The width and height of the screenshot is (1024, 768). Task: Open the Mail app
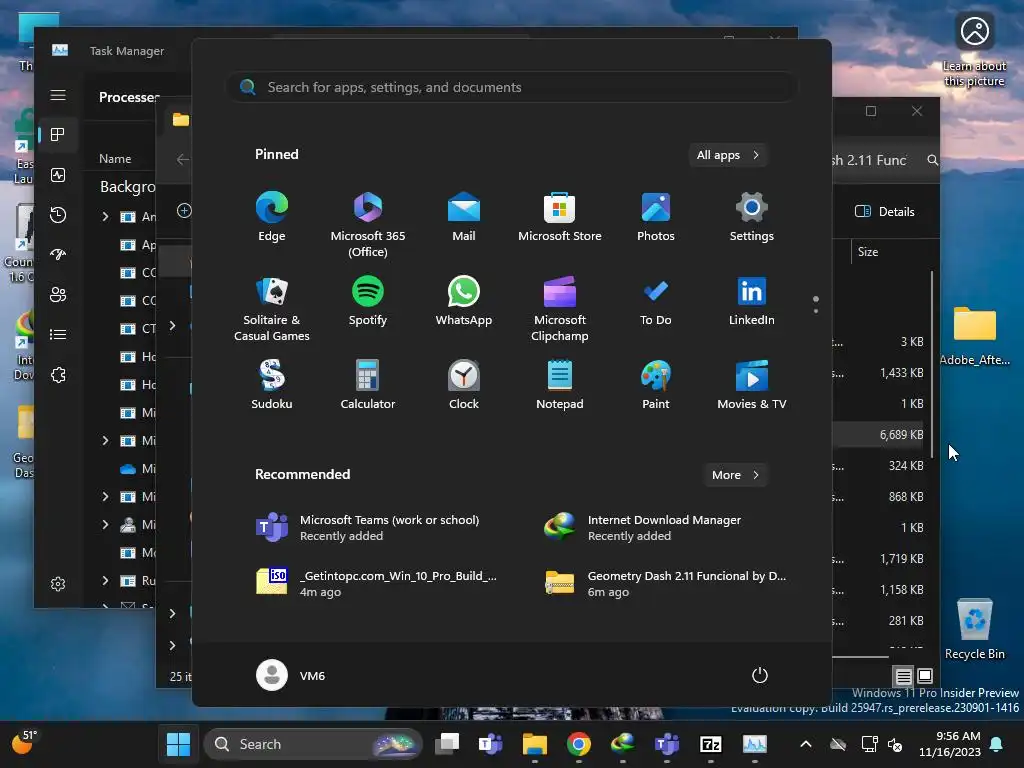tap(464, 217)
